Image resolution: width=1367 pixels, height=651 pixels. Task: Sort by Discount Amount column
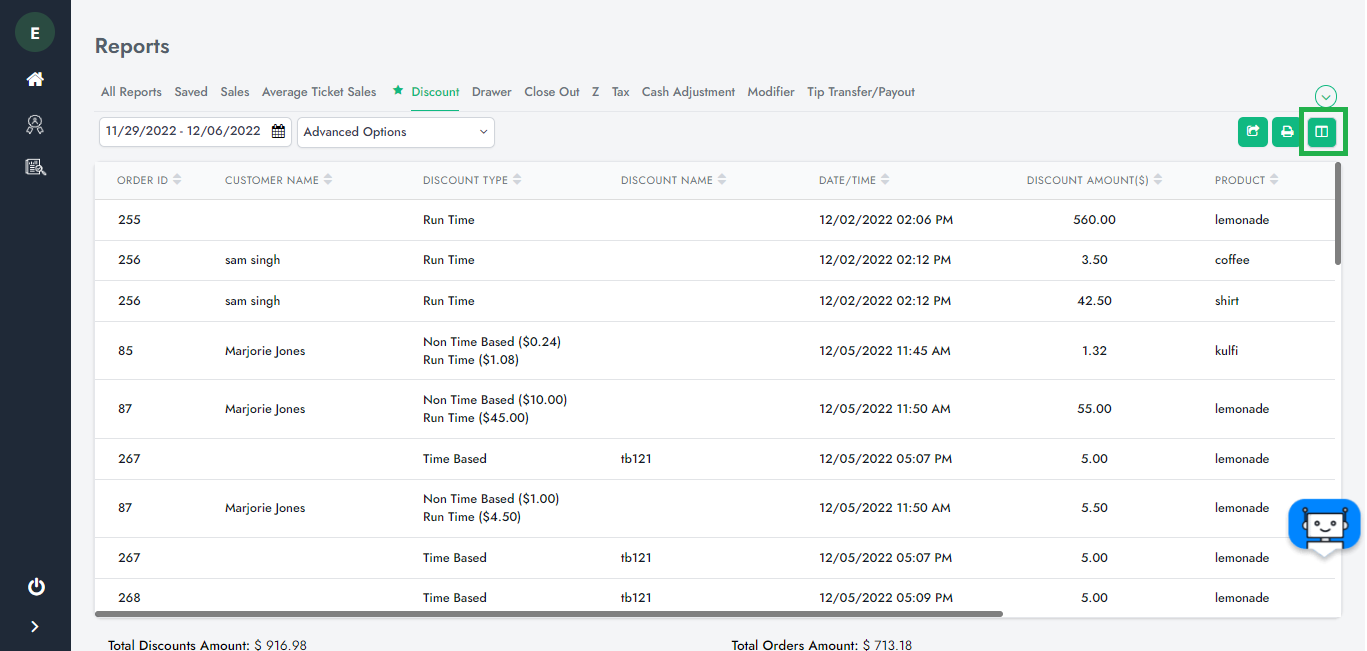point(1093,180)
